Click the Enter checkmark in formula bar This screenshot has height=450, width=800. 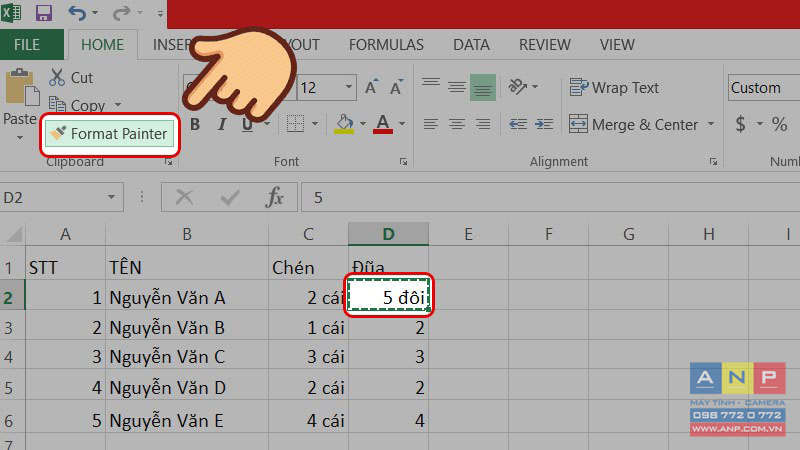coord(230,197)
